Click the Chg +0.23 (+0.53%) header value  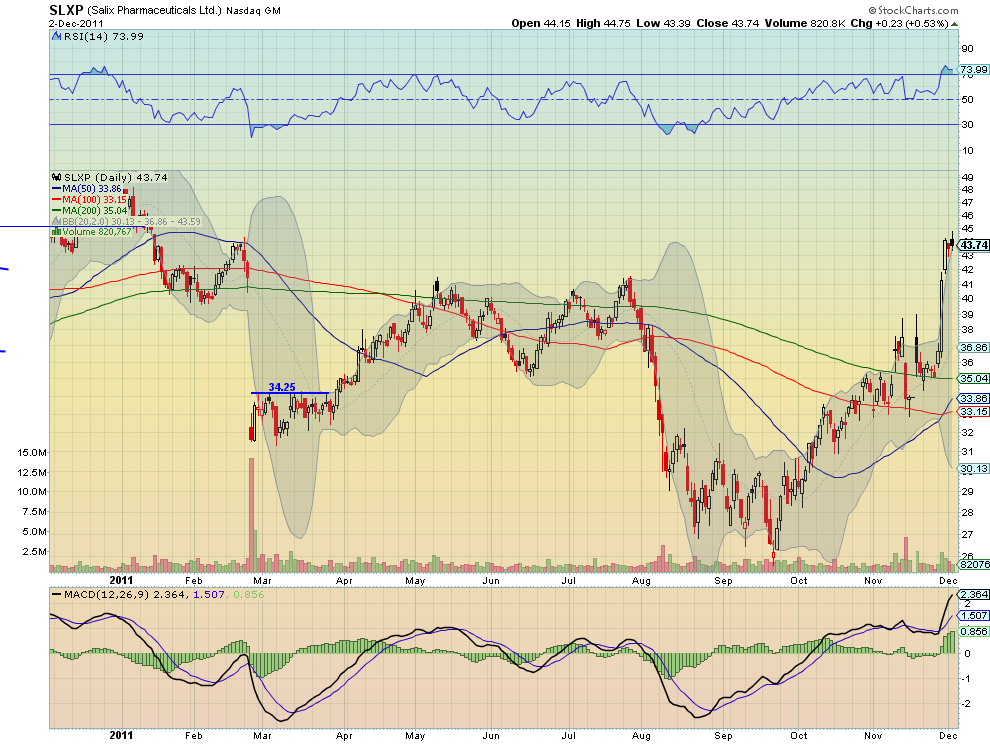(899, 23)
